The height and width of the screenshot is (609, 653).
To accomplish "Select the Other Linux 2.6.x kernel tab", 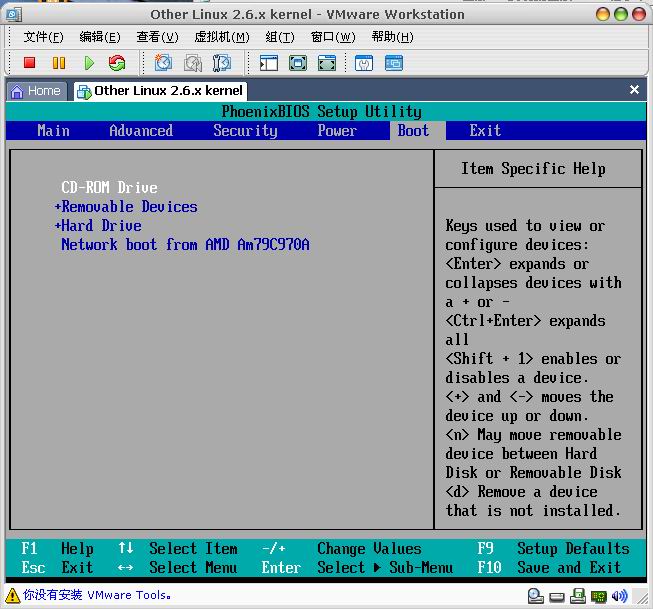I will (x=160, y=91).
